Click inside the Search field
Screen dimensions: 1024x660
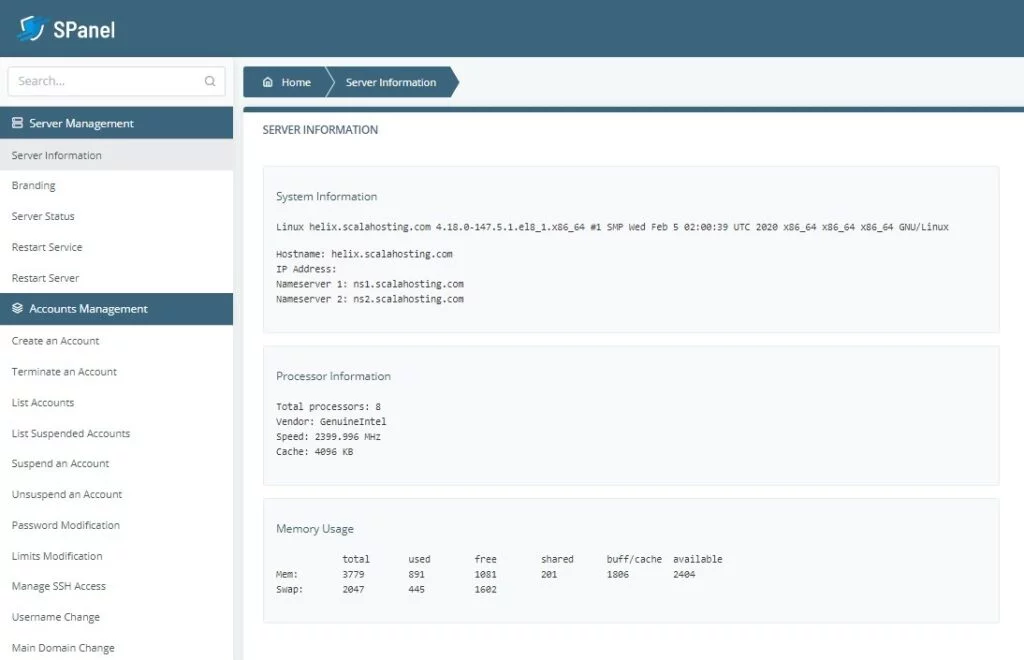pos(100,81)
